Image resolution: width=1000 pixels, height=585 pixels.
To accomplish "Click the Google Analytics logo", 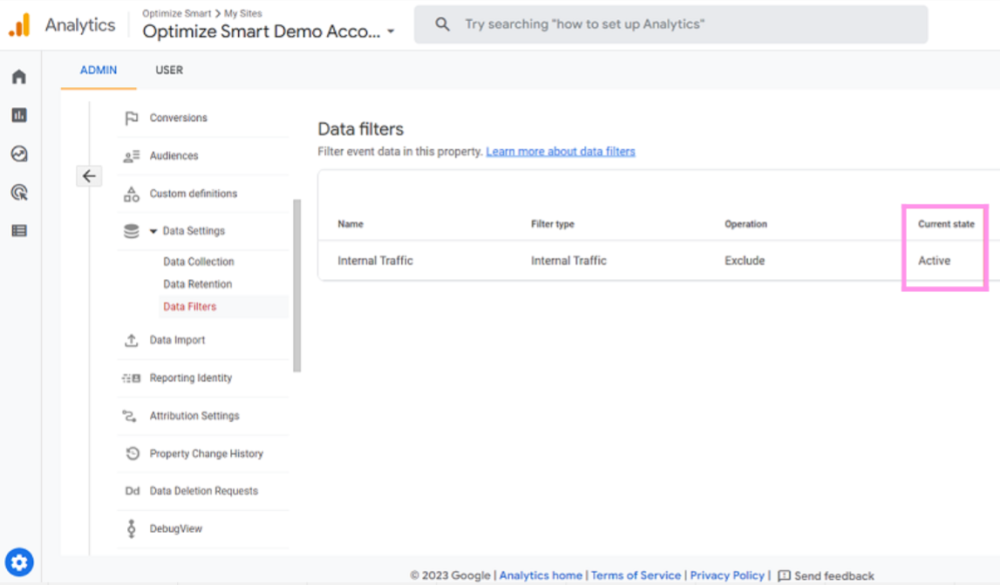I will 19,25.
